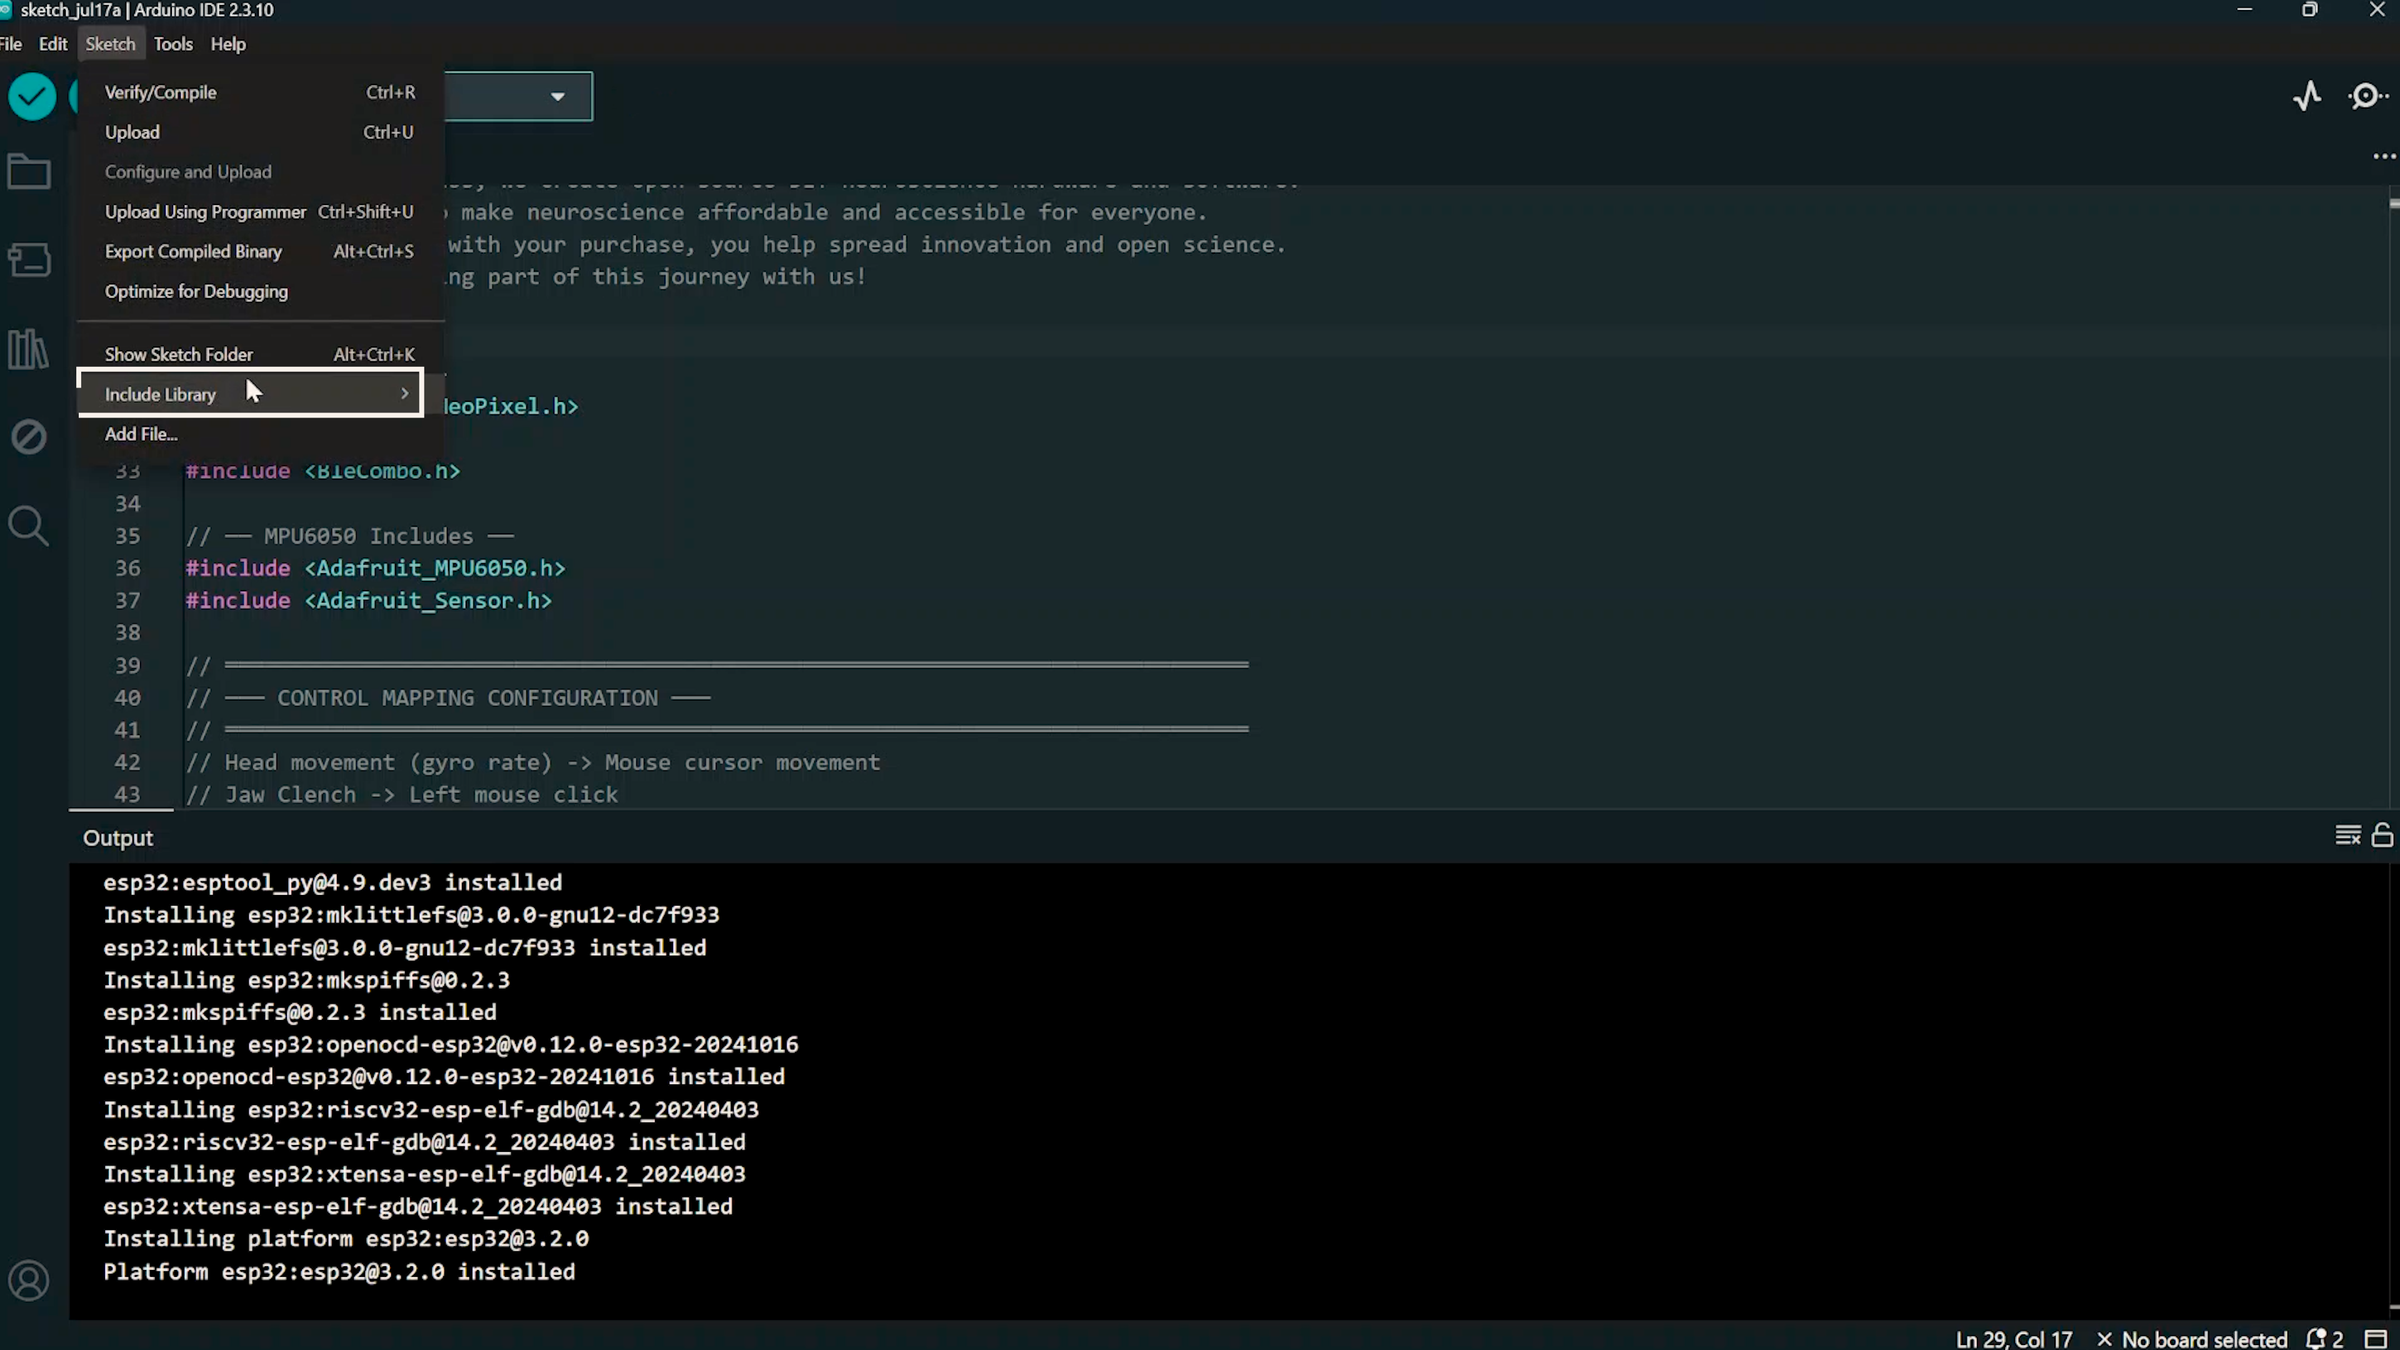The width and height of the screenshot is (2400, 1350).
Task: Open the Help menu
Action: coord(228,44)
